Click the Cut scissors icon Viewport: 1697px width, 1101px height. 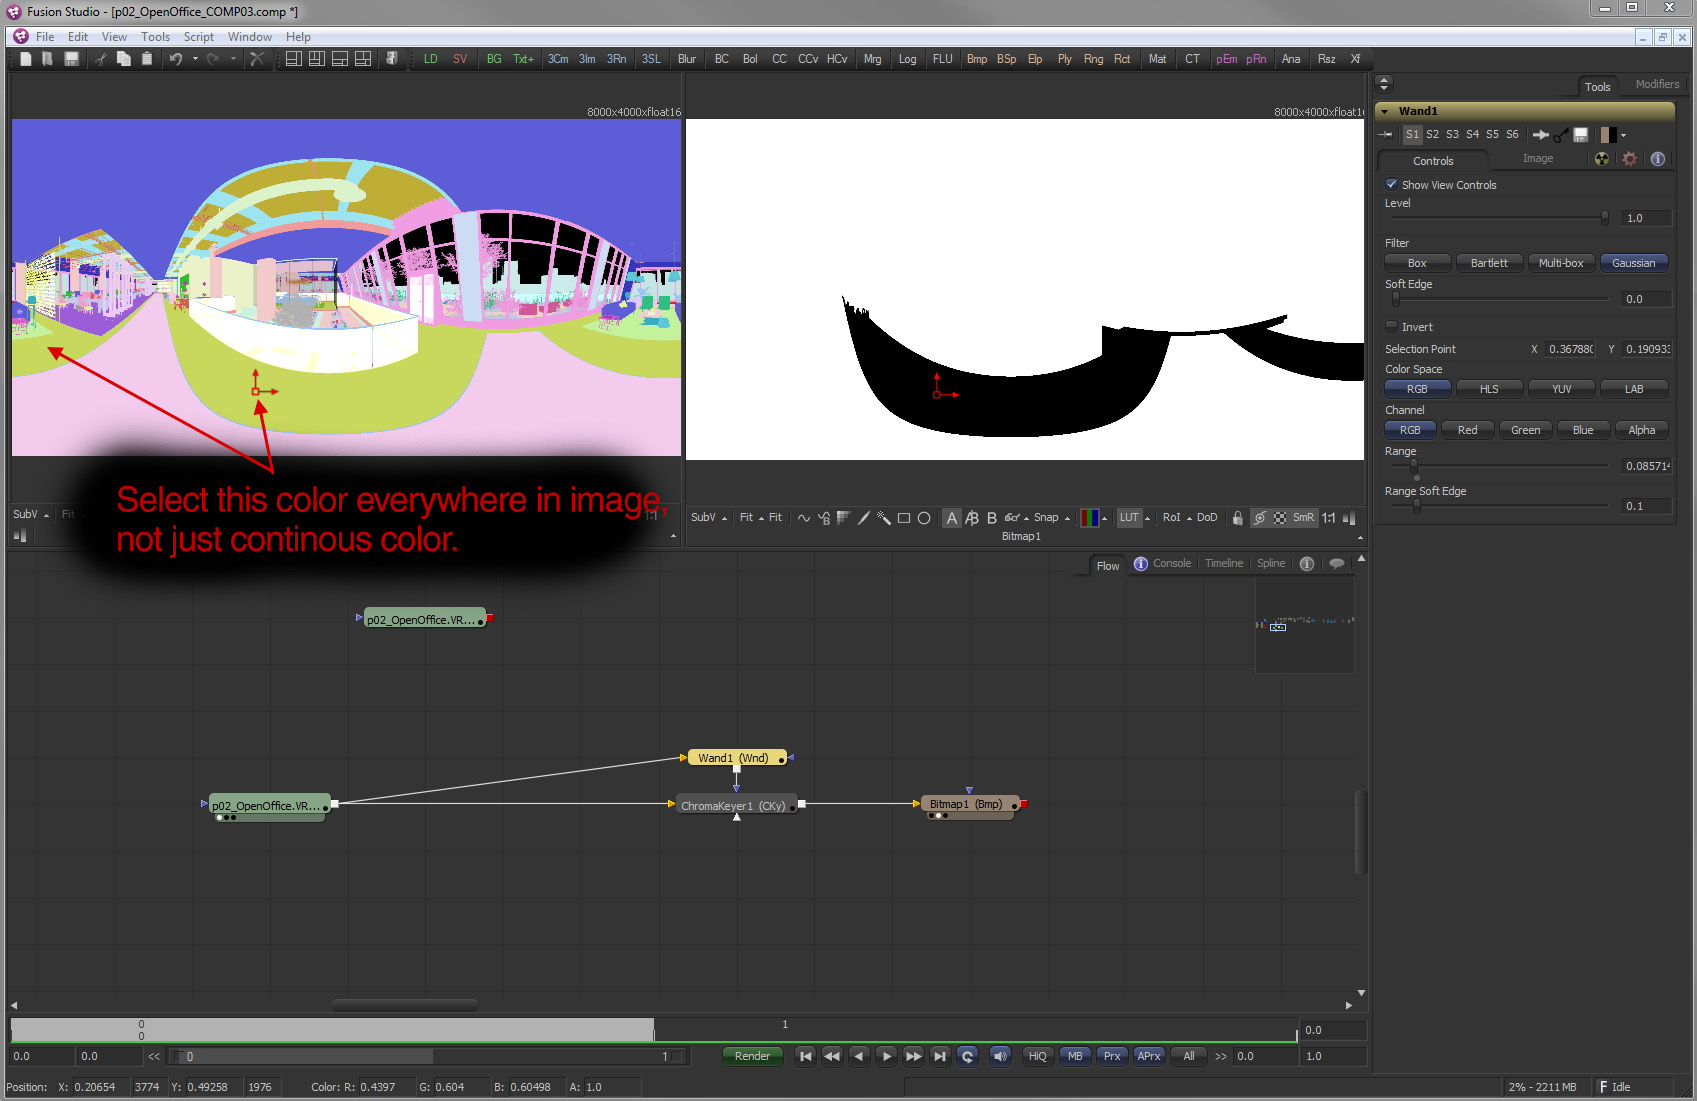click(101, 59)
